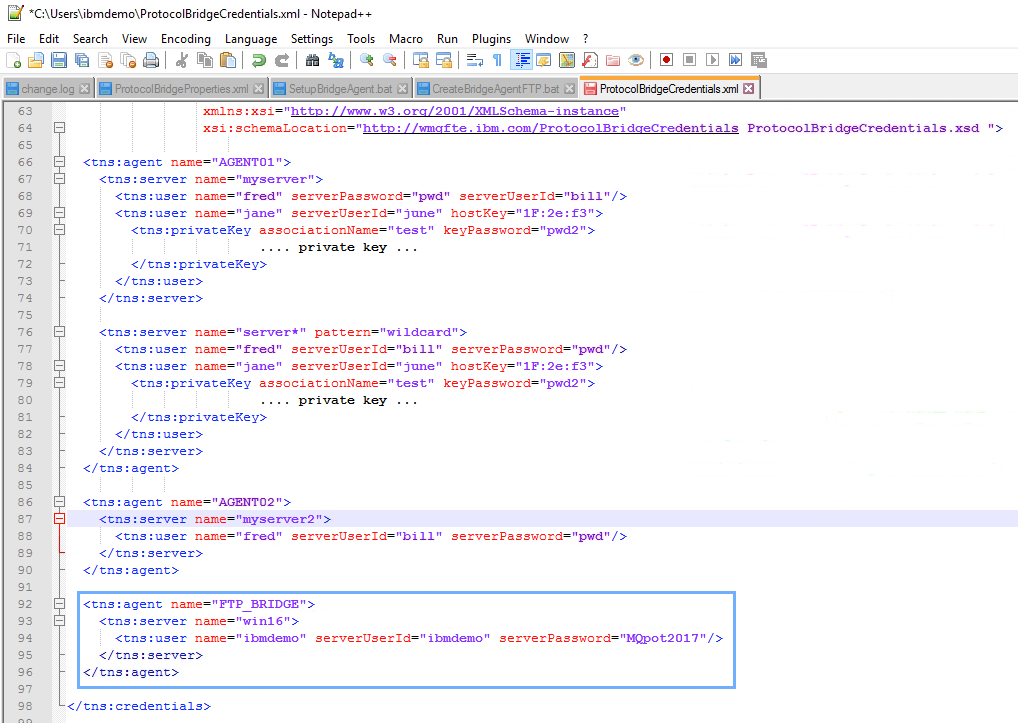Collapse the win16 server fold on line 93
Screen dimensions: 1018x723
[59, 620]
